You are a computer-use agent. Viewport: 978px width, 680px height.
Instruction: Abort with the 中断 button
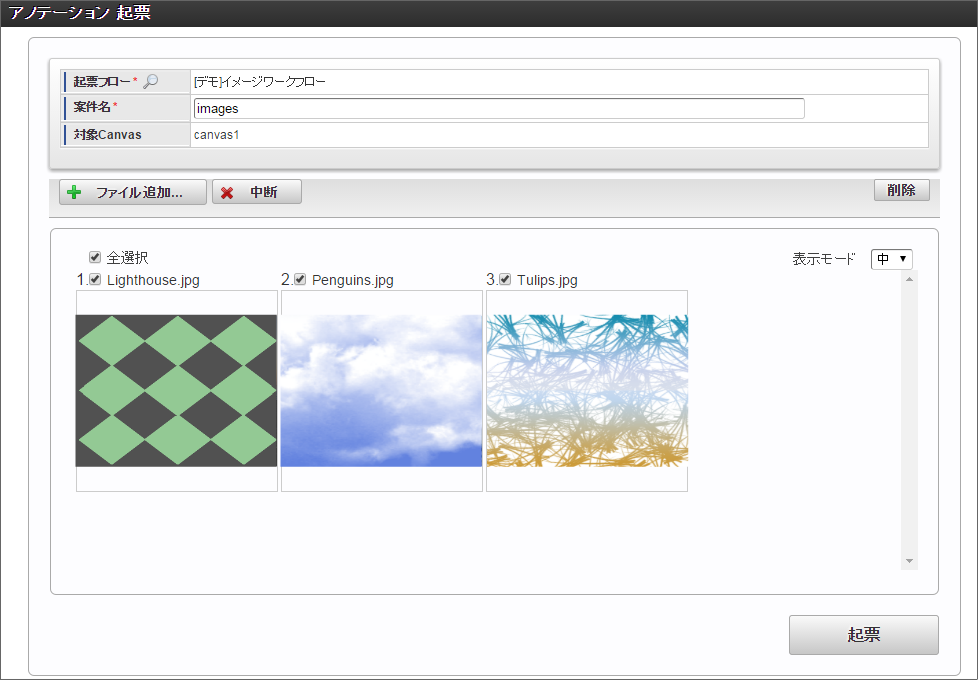tap(257, 192)
